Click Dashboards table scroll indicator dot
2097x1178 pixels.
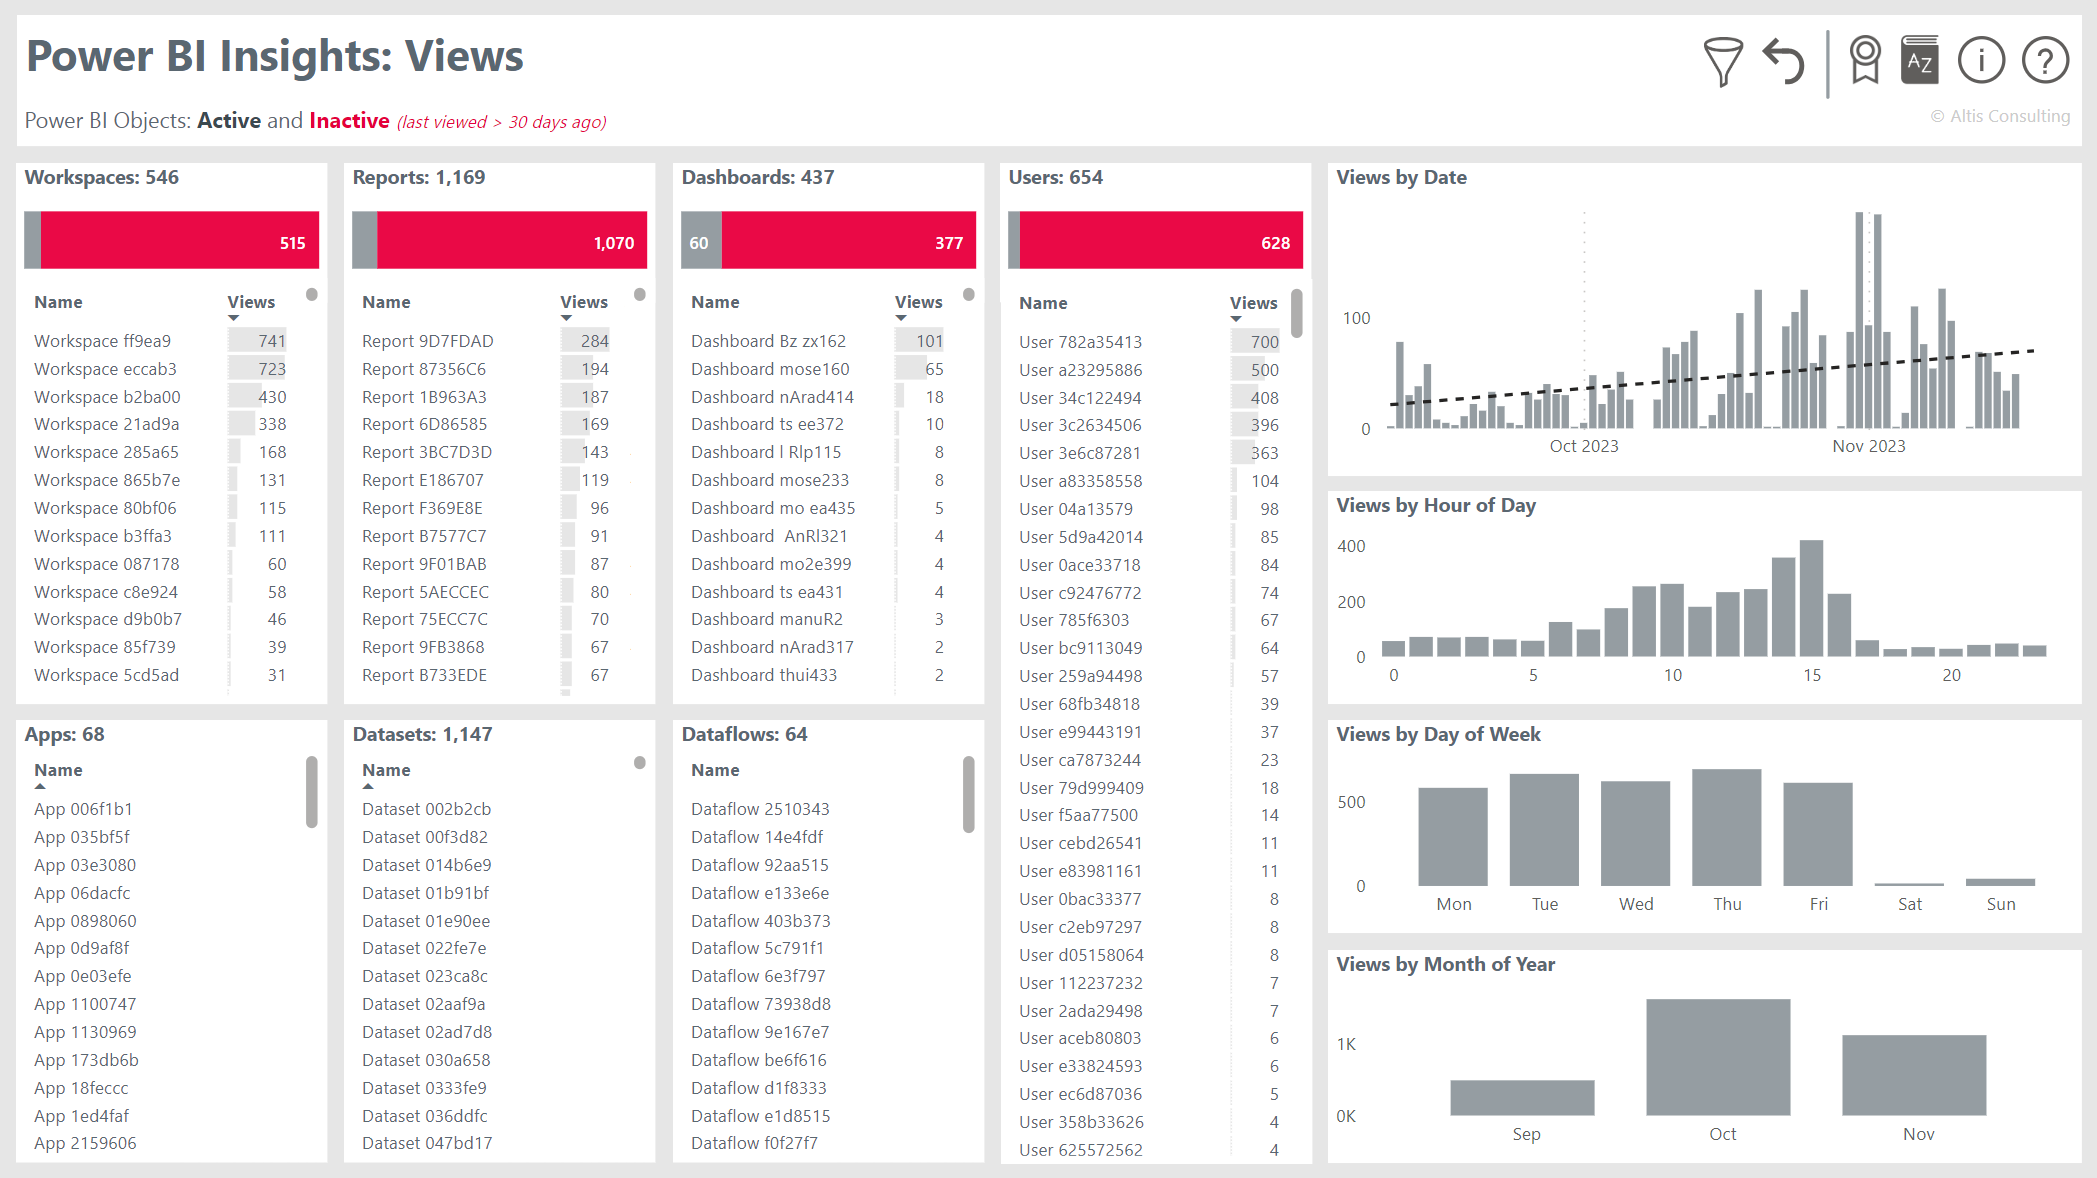point(969,294)
